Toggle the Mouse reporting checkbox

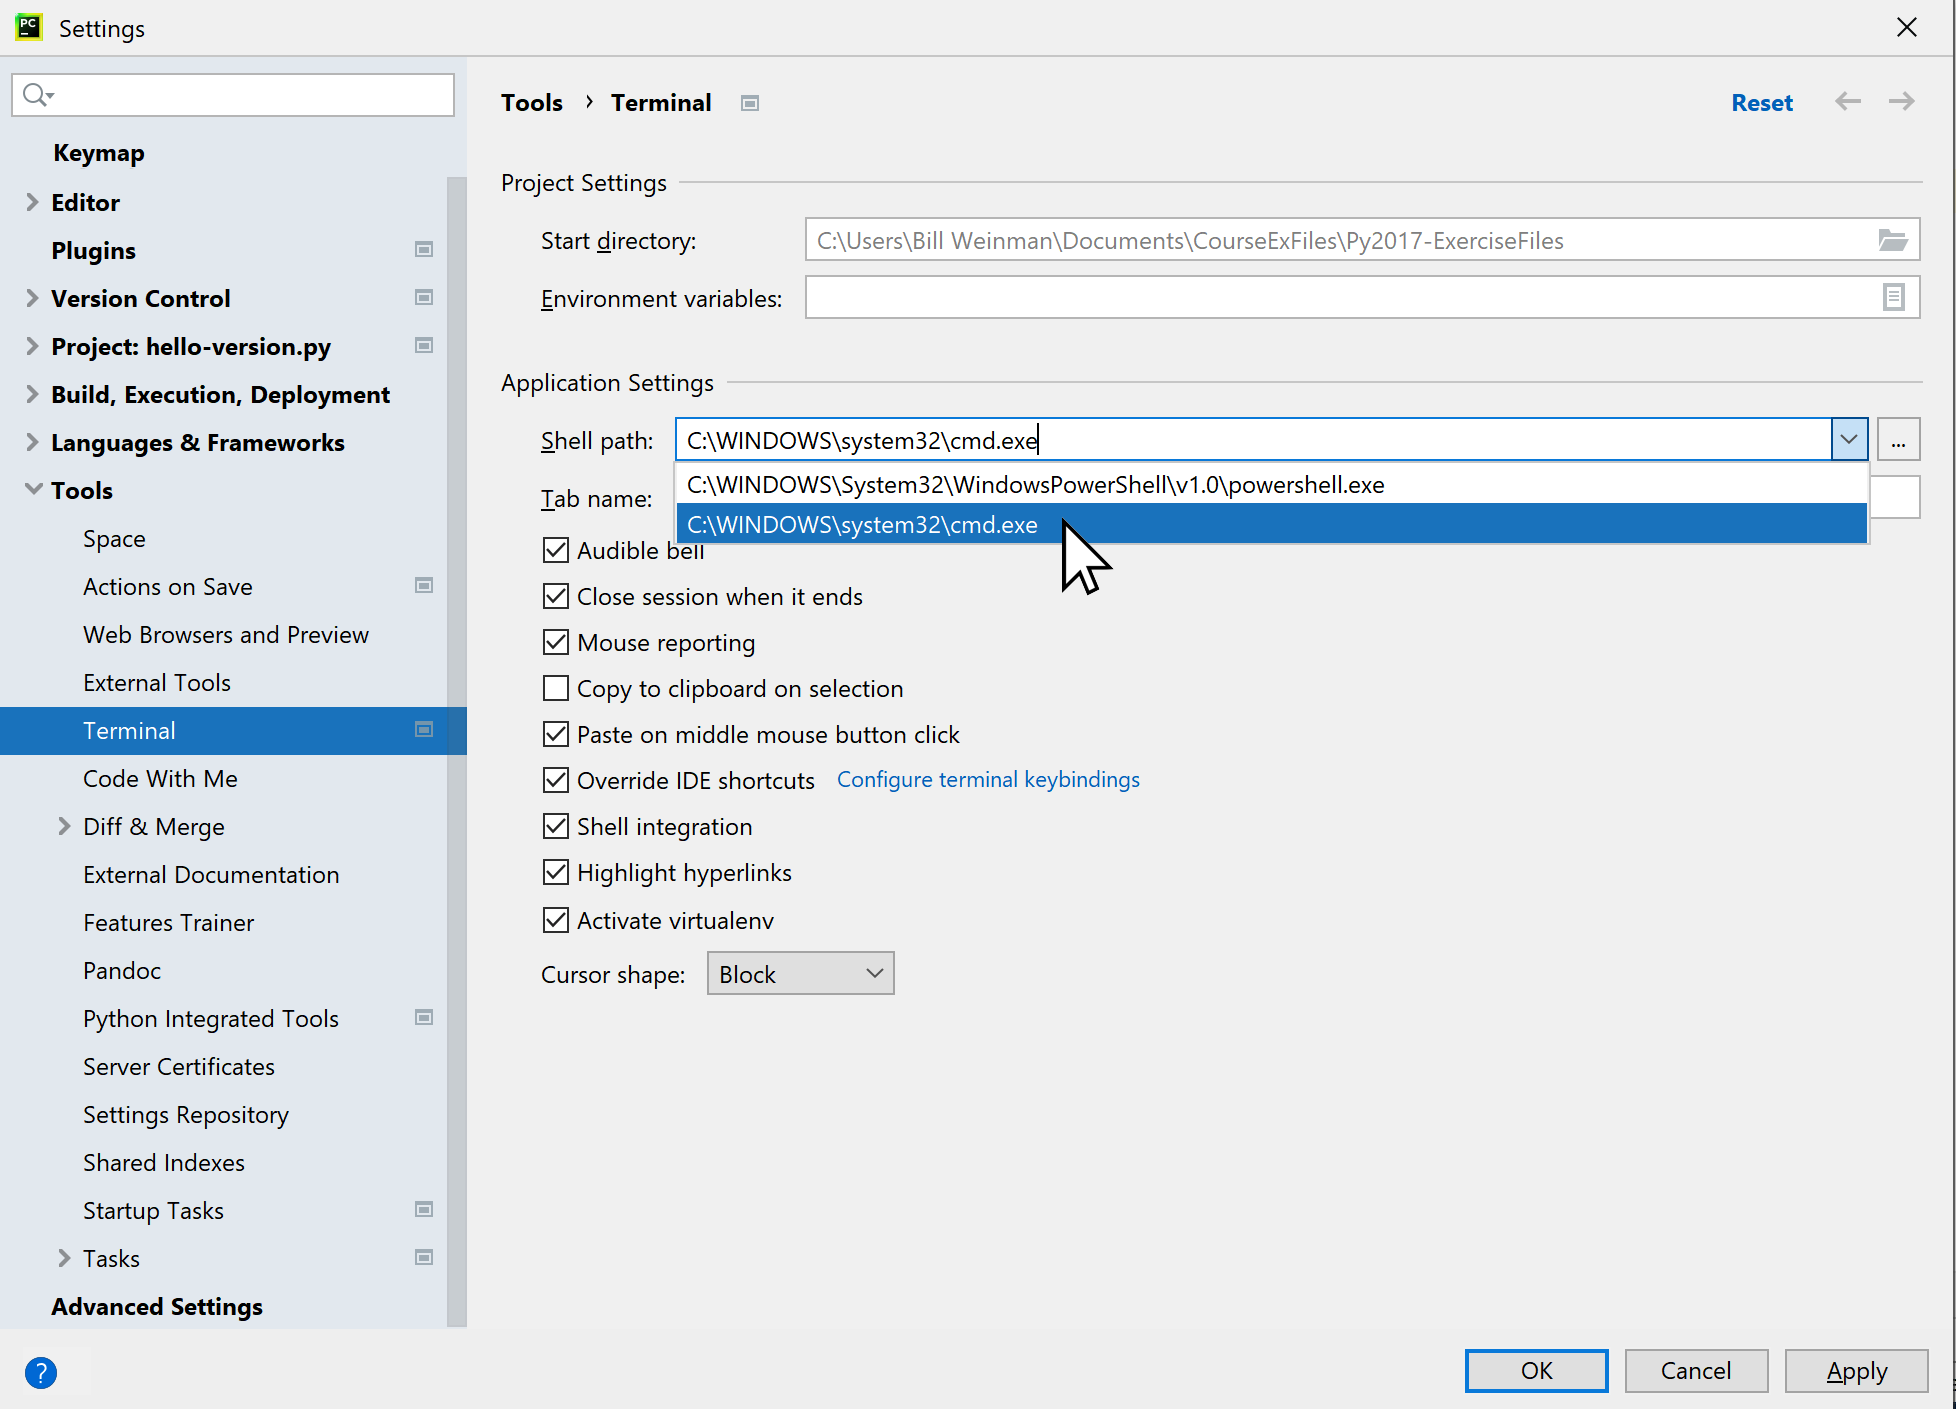[556, 642]
